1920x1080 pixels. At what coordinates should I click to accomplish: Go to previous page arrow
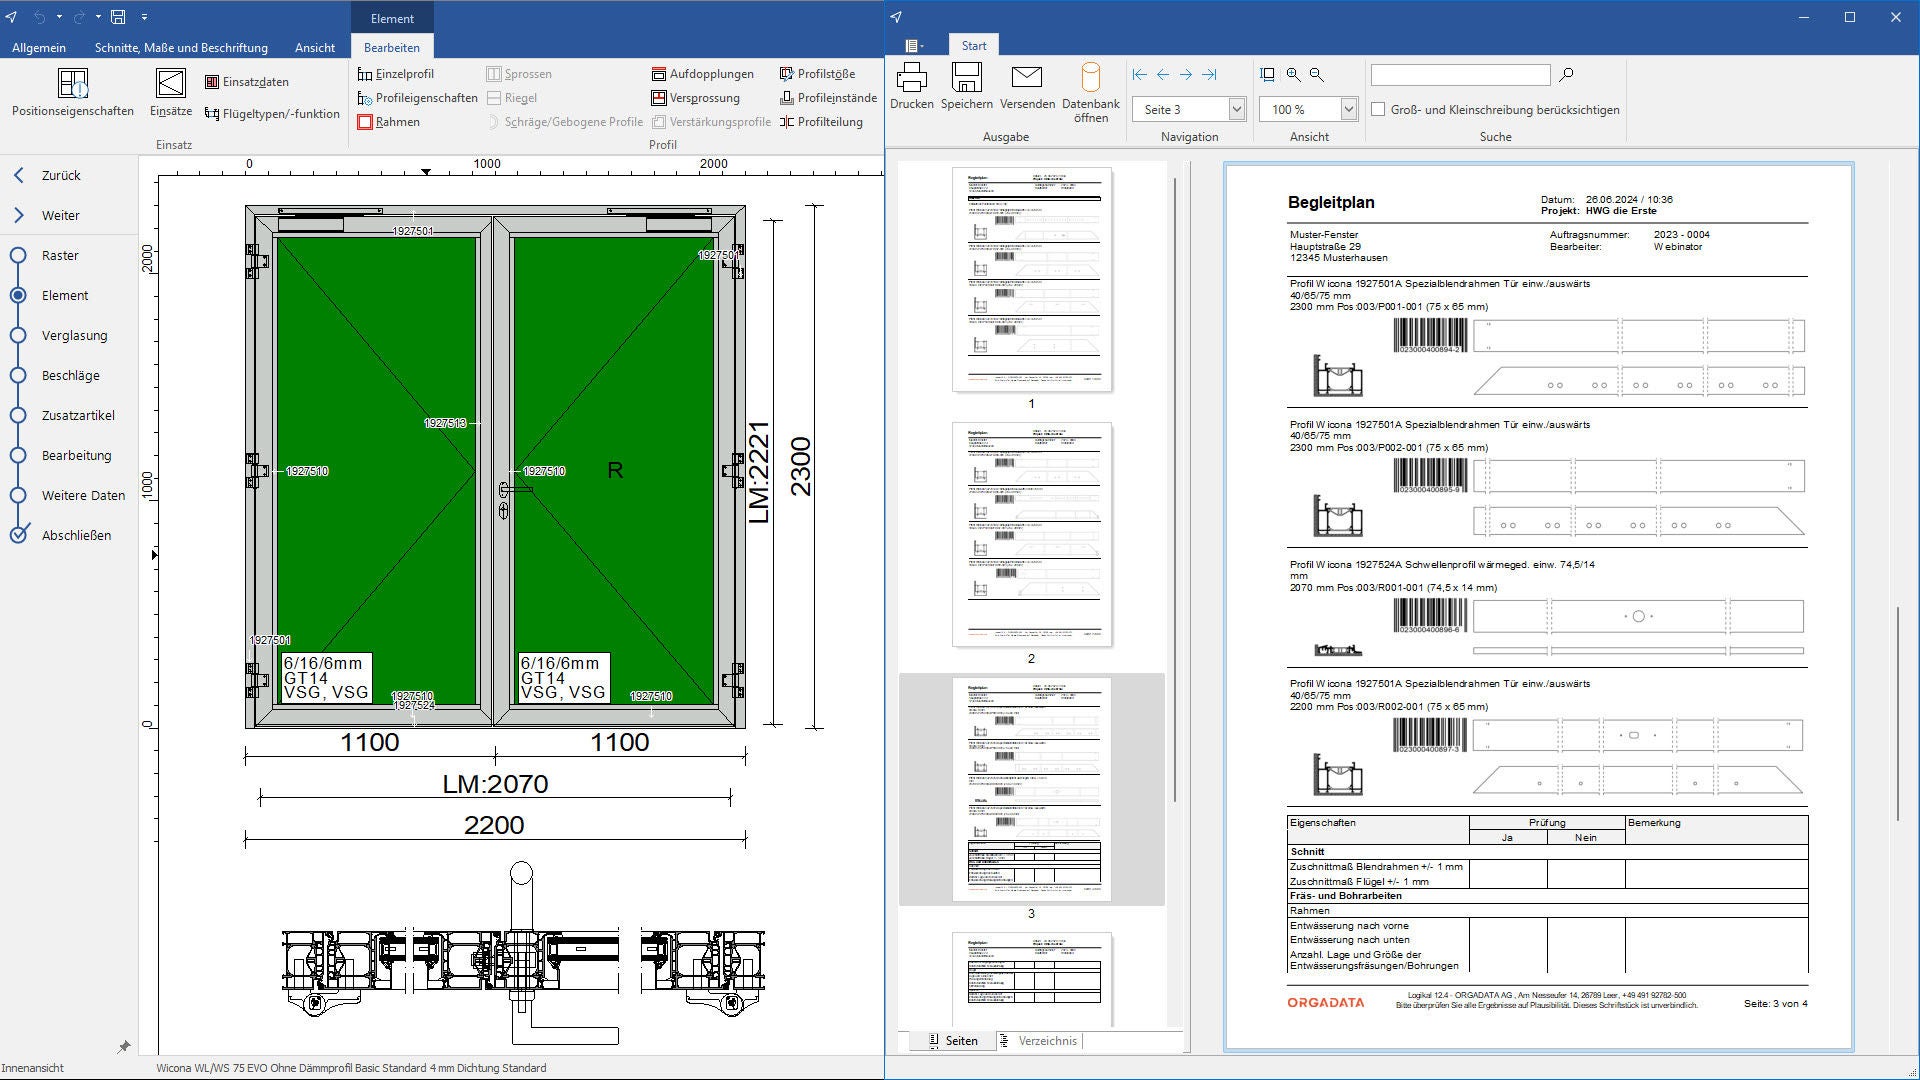(x=1162, y=75)
